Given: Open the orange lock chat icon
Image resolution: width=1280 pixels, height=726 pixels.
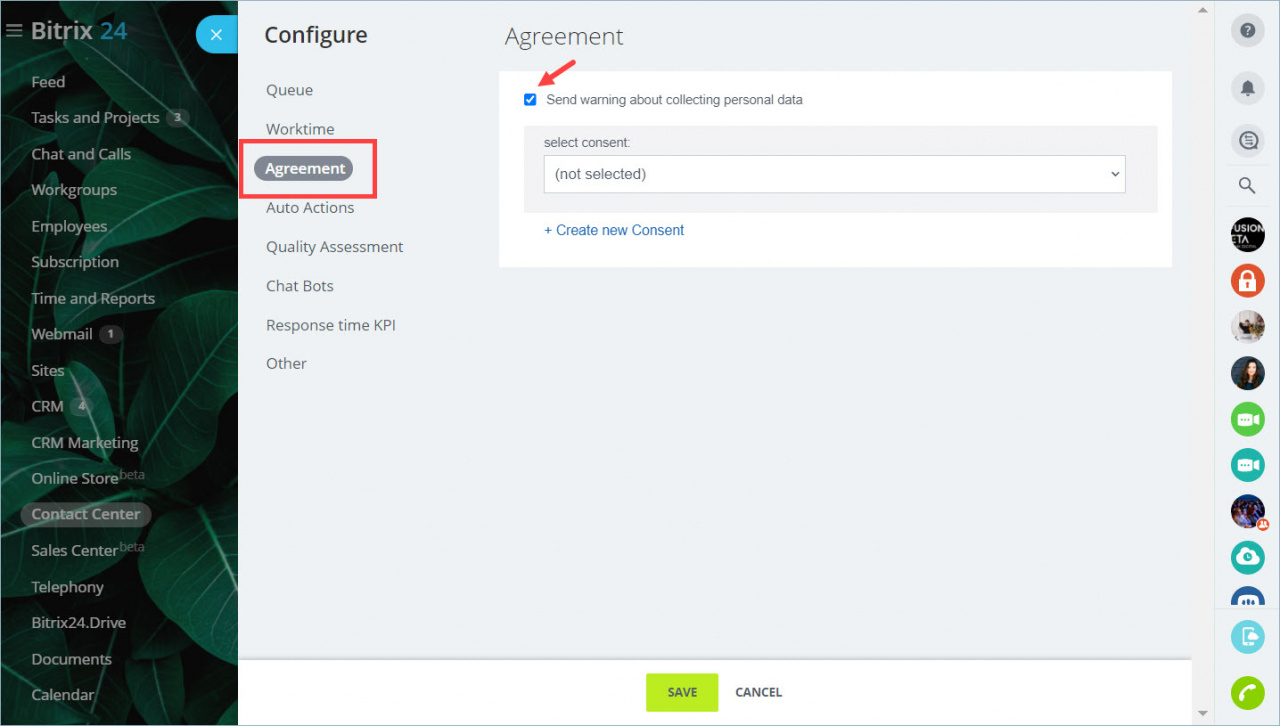Looking at the screenshot, I should 1247,281.
